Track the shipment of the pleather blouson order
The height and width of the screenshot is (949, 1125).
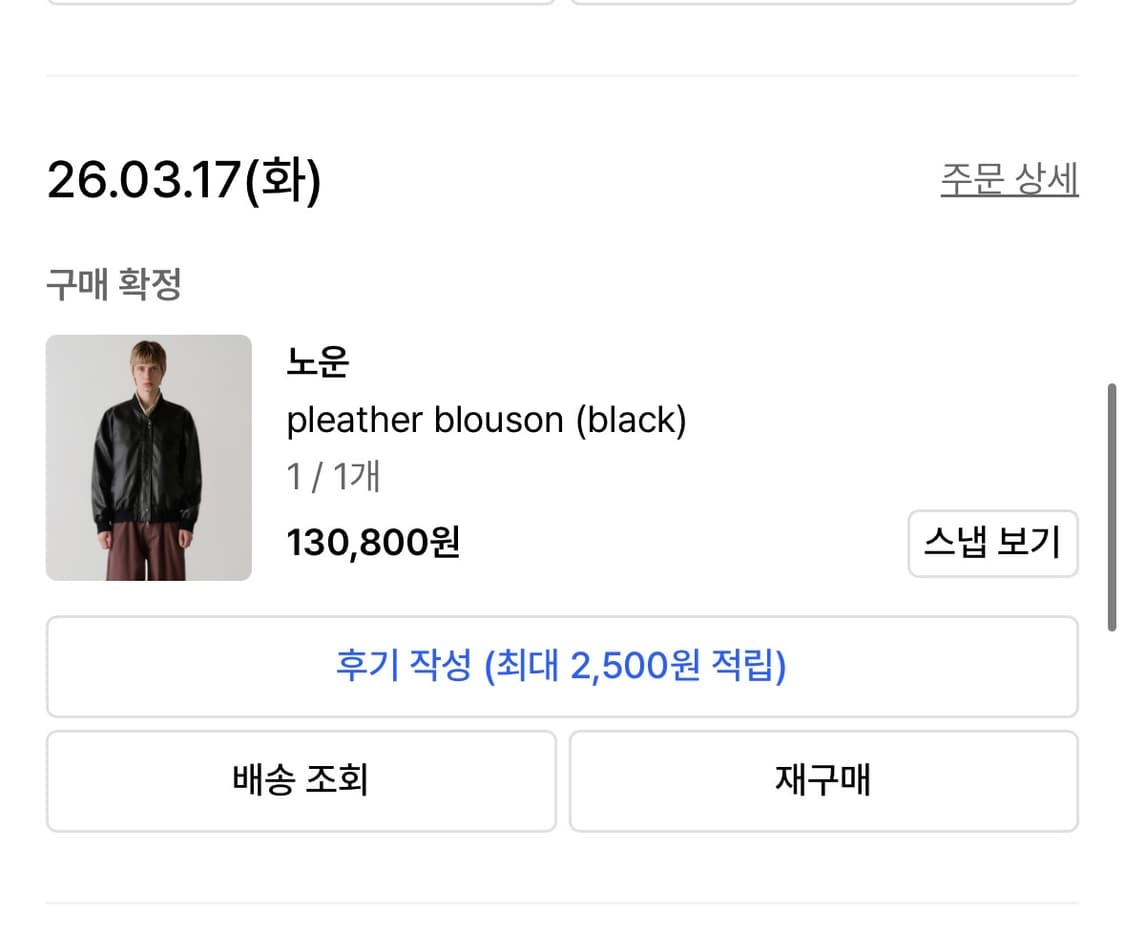point(300,781)
